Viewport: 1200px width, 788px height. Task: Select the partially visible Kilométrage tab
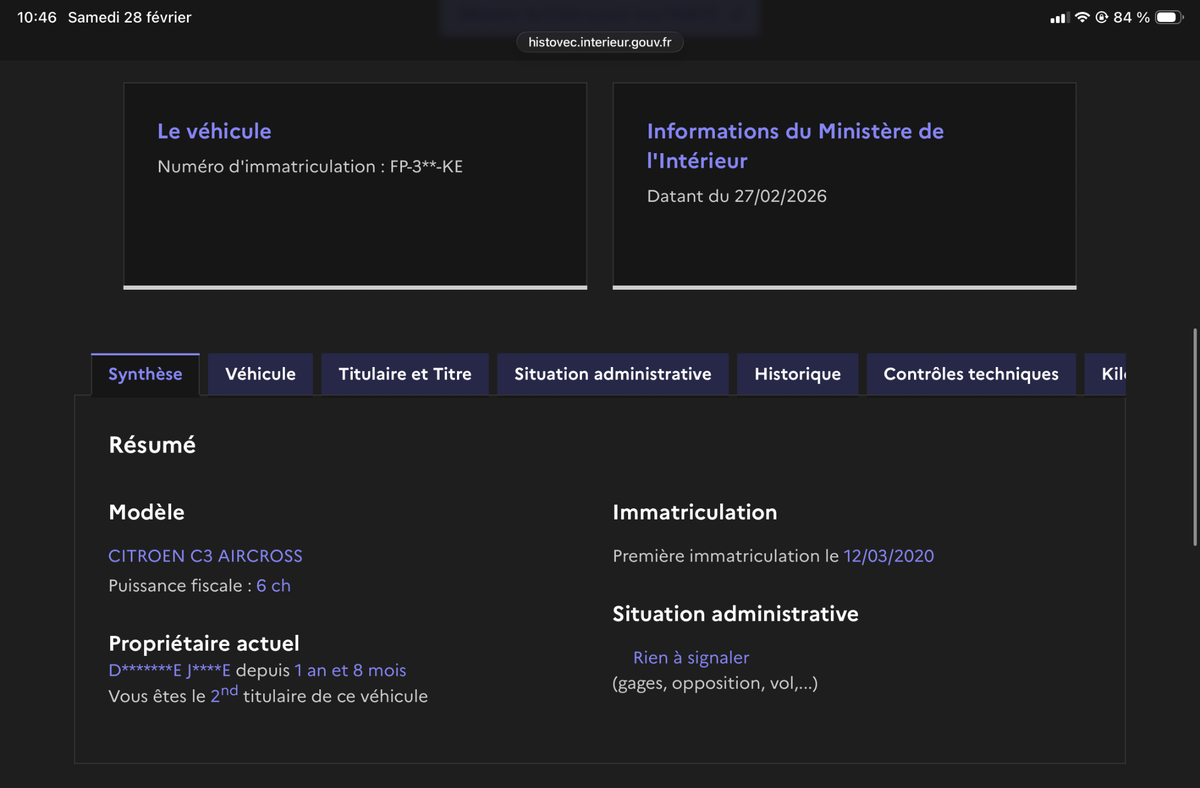(x=1110, y=373)
